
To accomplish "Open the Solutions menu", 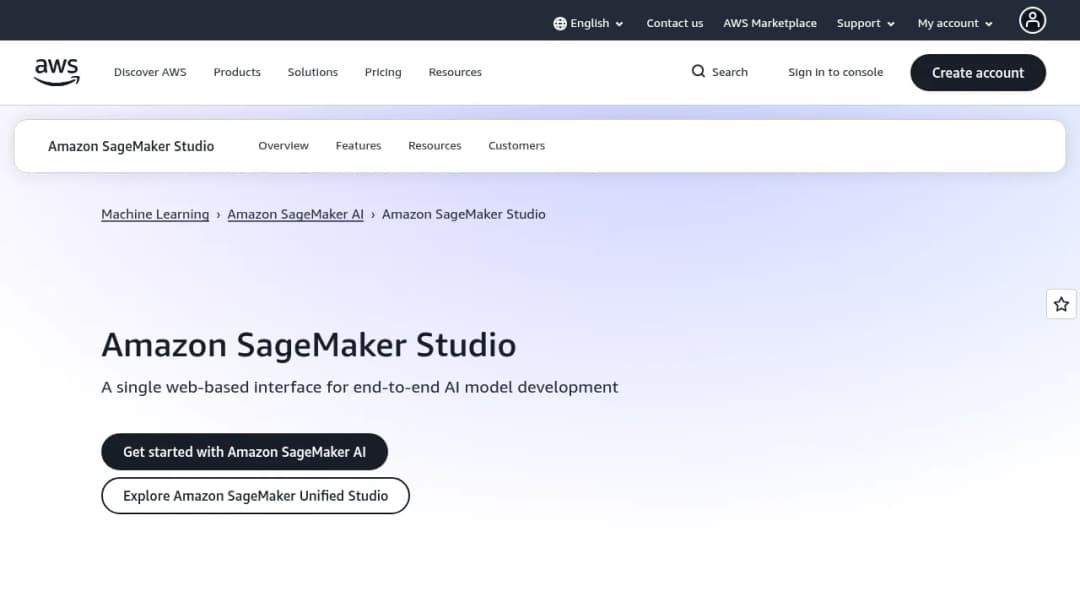I will 313,72.
